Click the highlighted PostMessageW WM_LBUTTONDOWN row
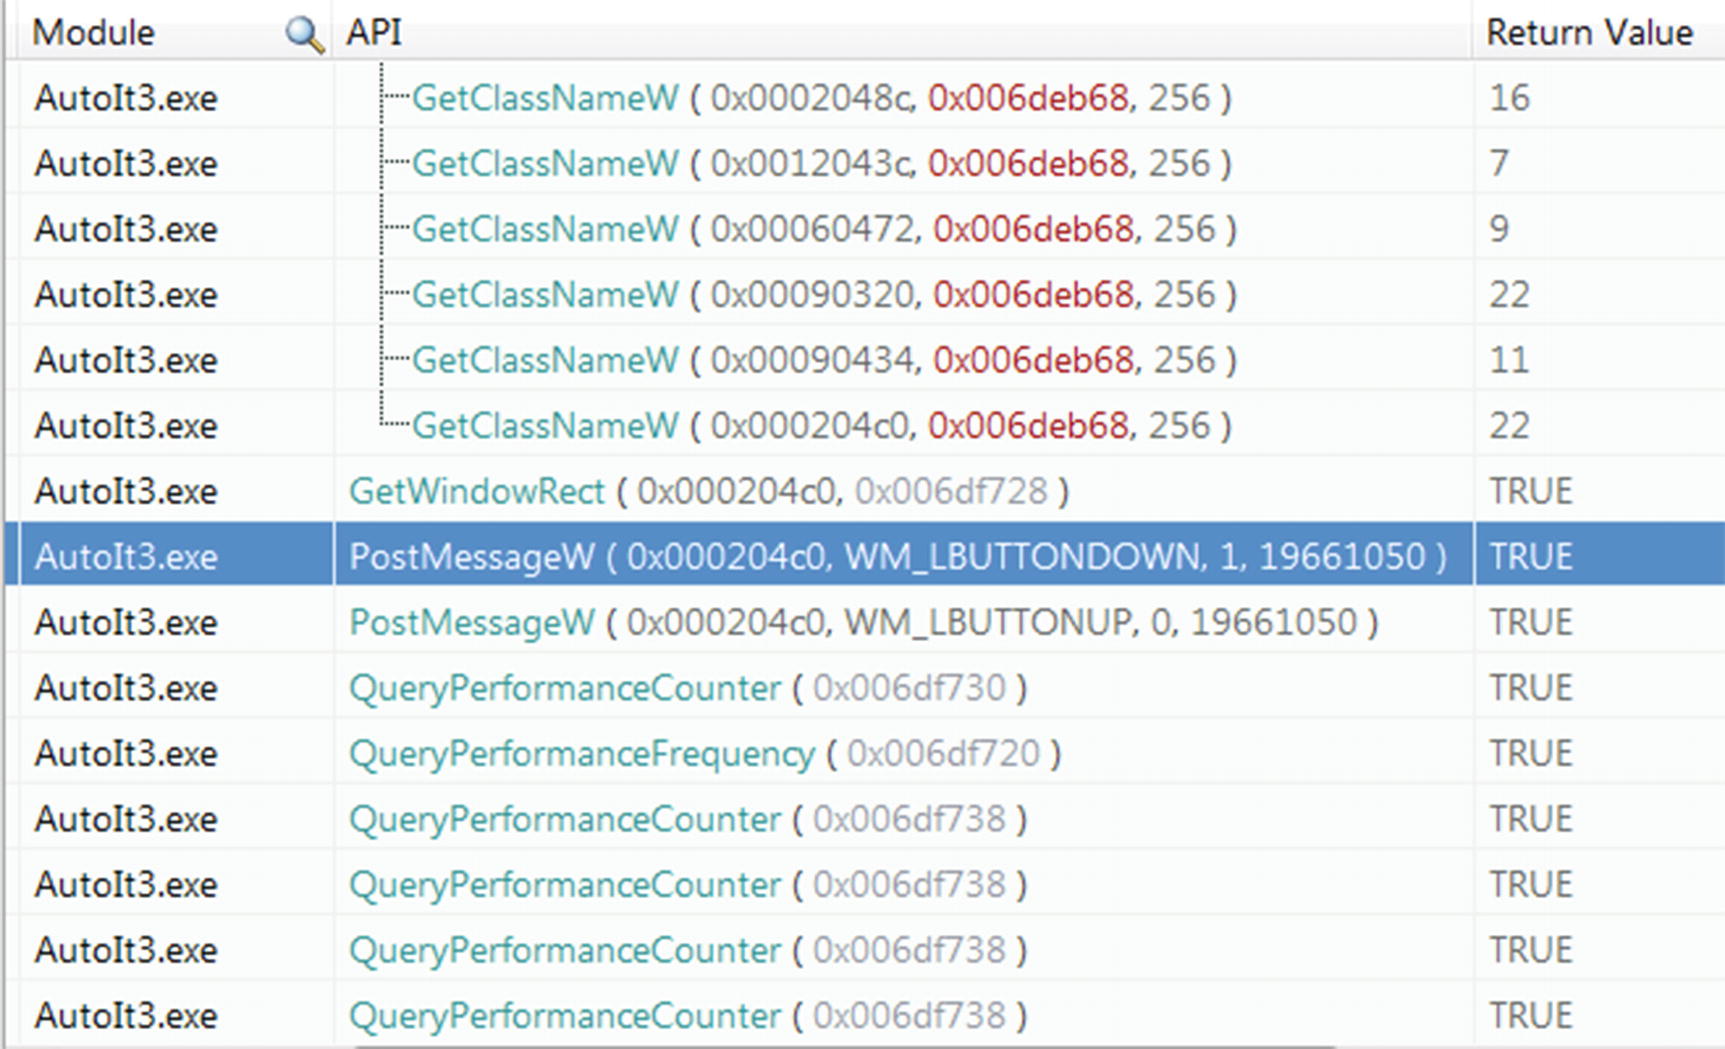1725x1049 pixels. coord(896,557)
